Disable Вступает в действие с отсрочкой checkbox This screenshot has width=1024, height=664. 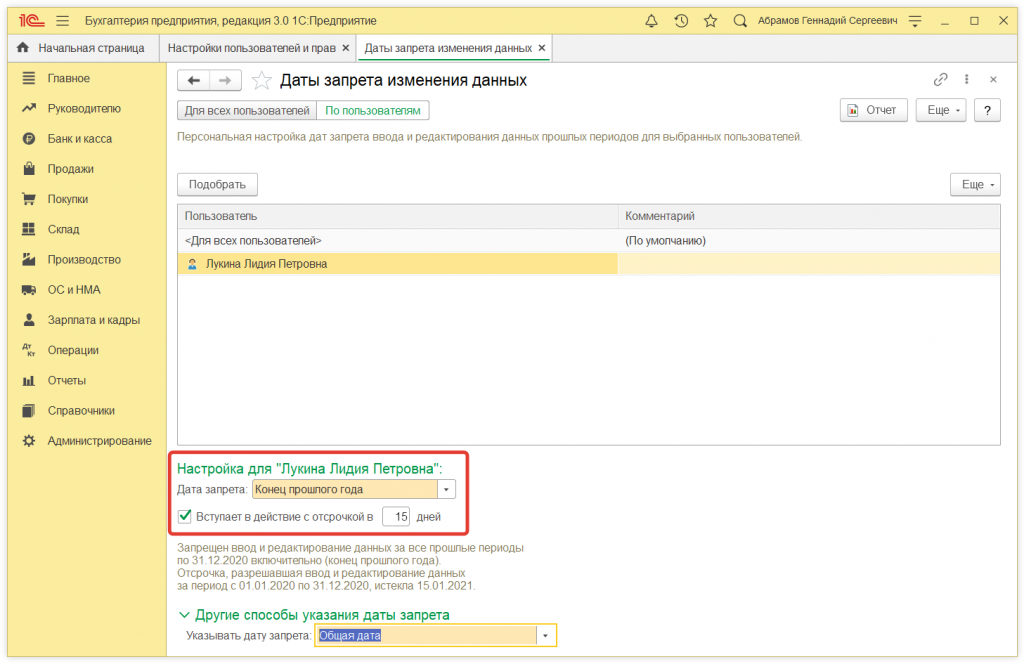(186, 516)
